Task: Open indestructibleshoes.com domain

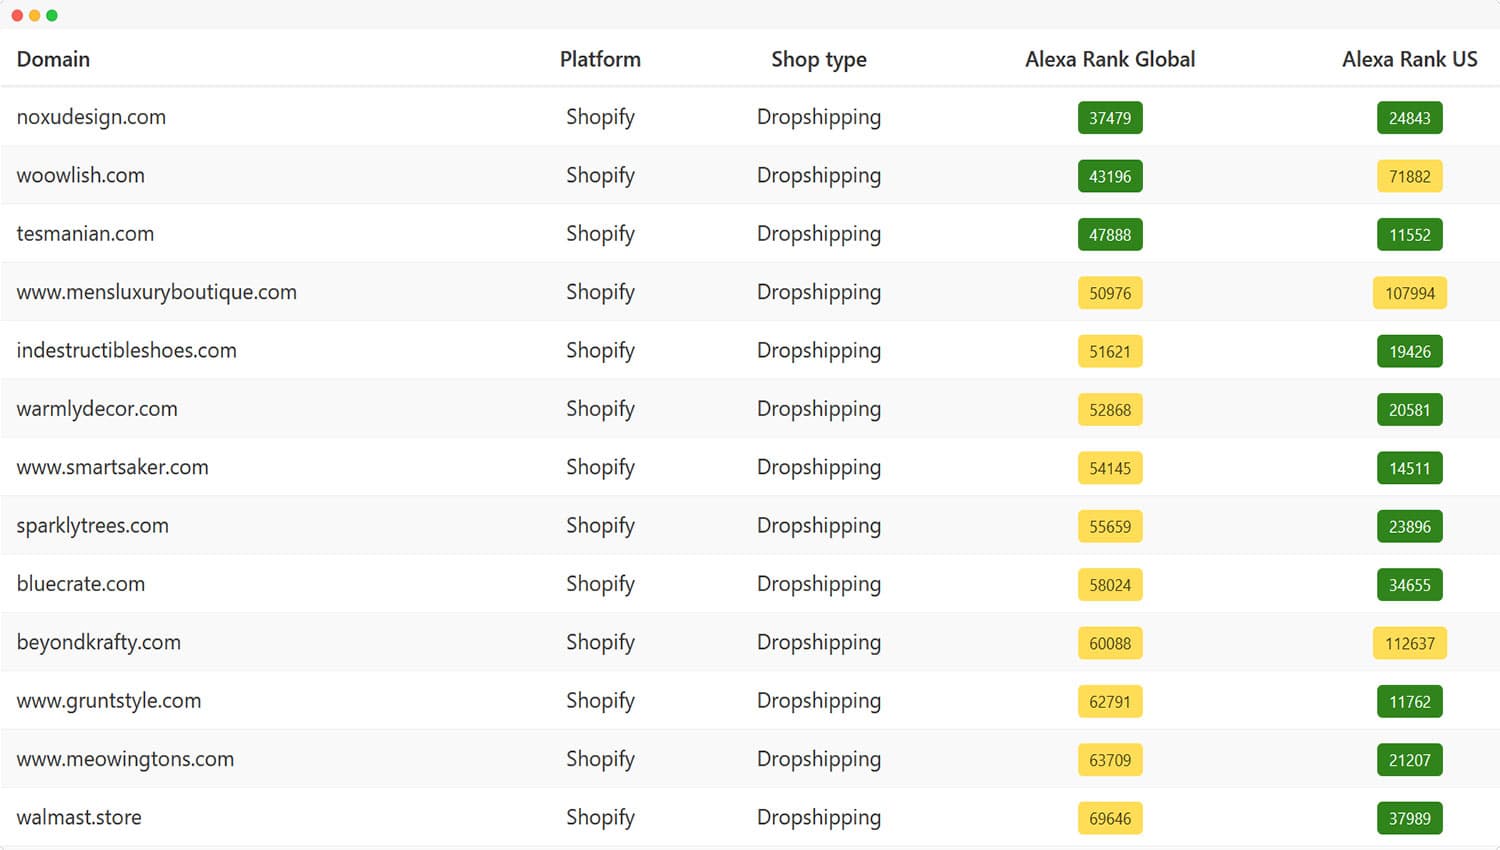Action: coord(127,350)
